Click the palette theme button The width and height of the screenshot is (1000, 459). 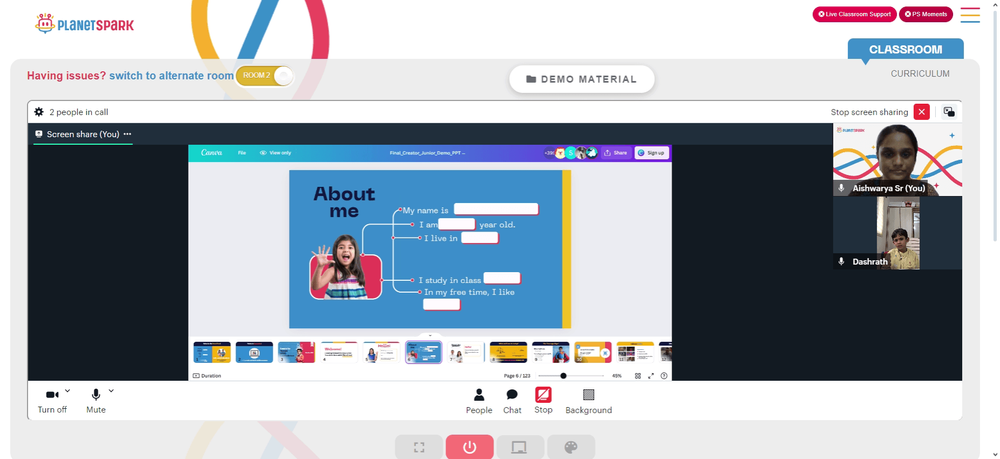[571, 447]
